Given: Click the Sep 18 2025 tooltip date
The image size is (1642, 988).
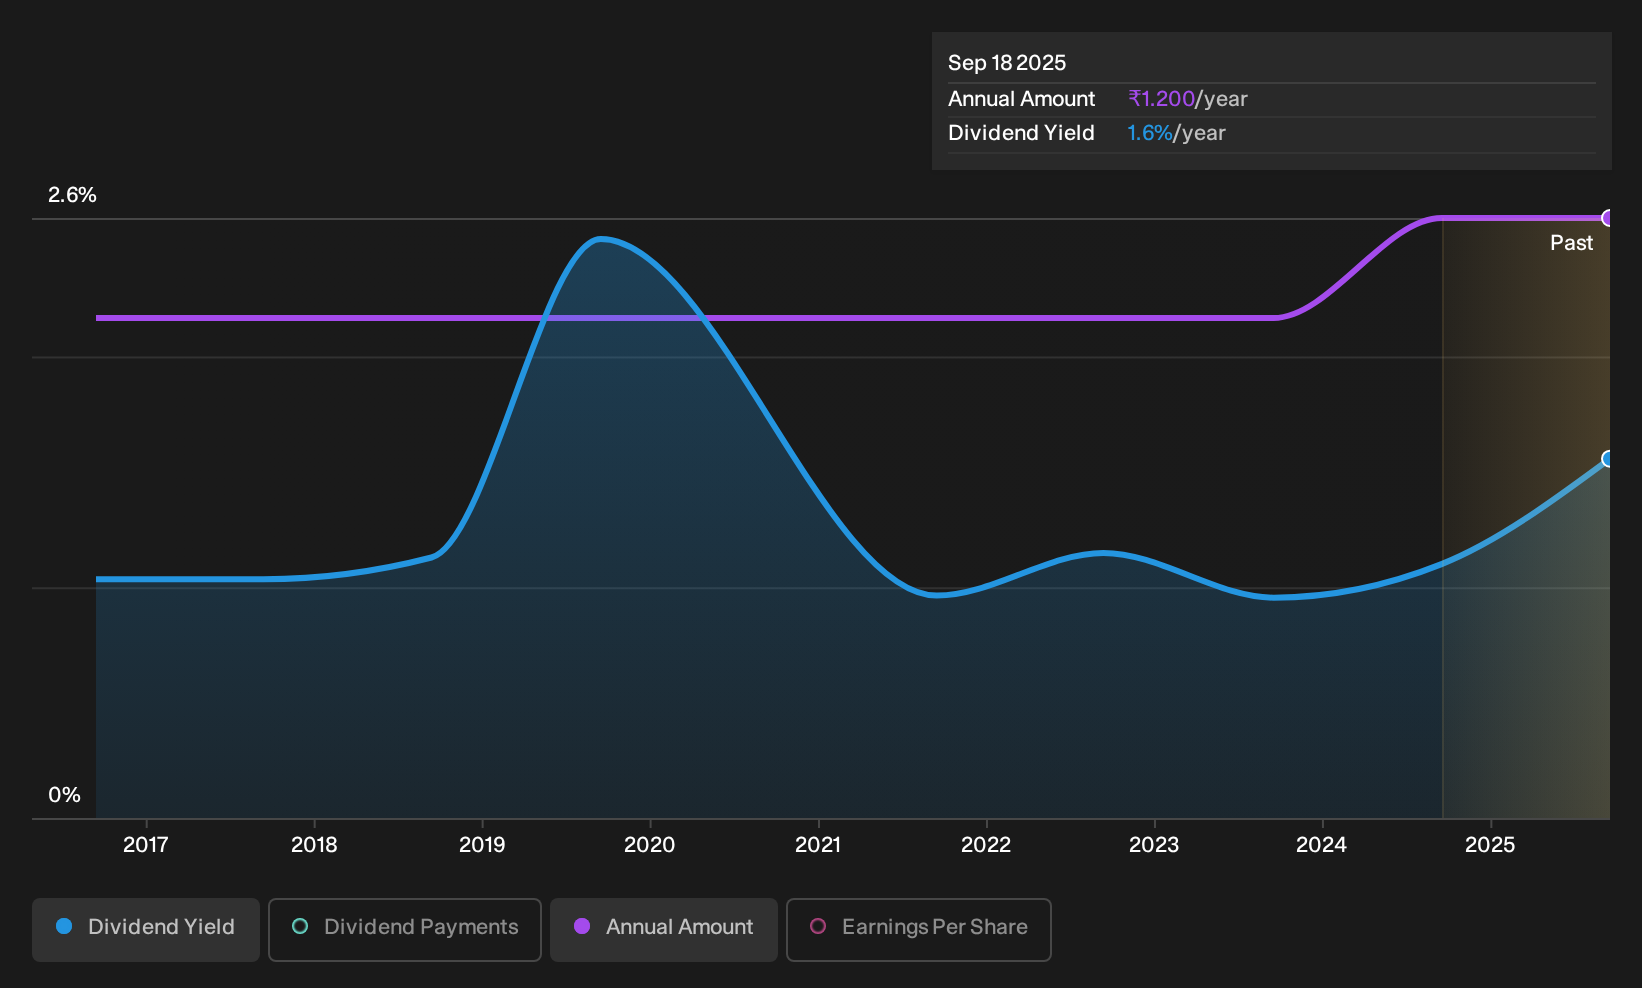Looking at the screenshot, I should pos(1007,63).
